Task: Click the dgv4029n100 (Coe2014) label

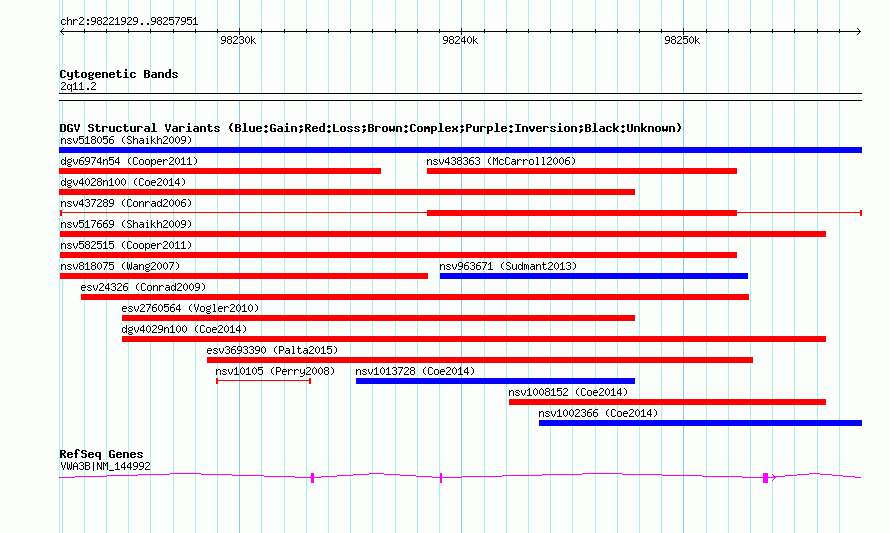Action: (184, 329)
